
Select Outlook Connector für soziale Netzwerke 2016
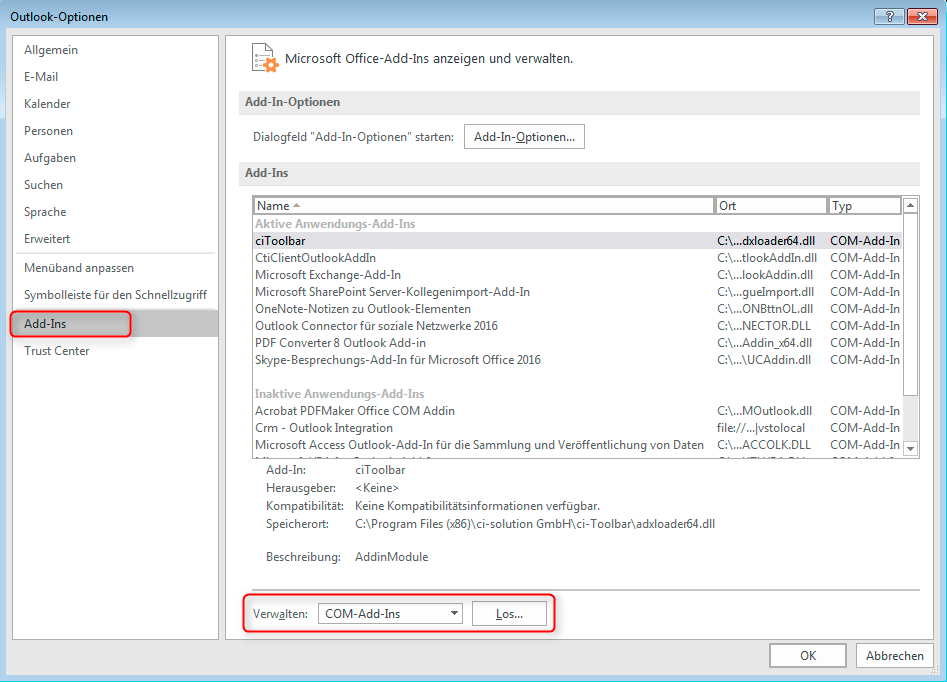tap(577, 326)
